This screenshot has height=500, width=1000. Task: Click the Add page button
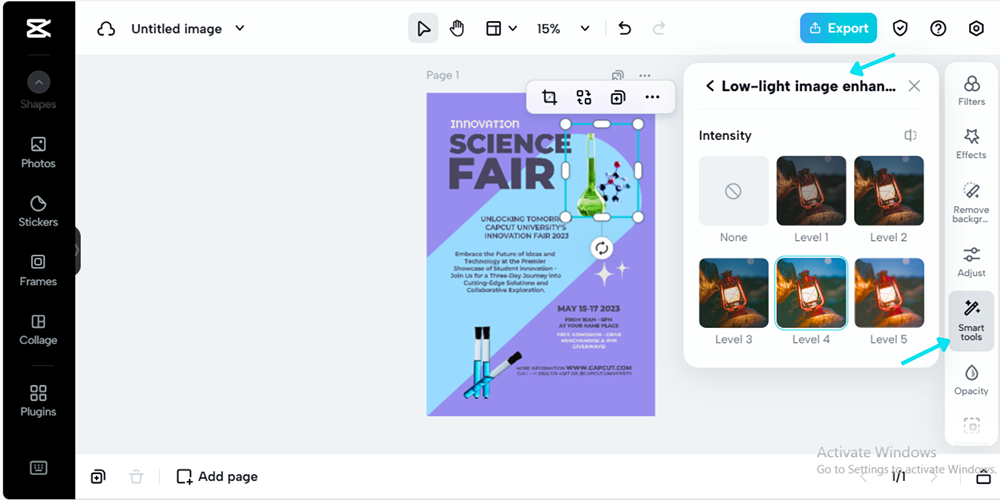217,476
